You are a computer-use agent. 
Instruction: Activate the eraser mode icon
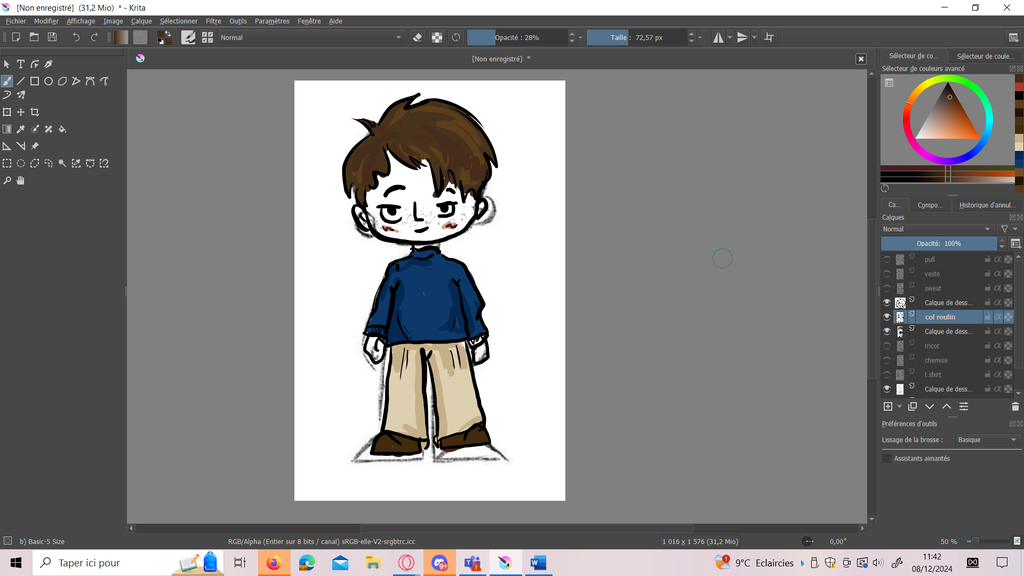coord(418,37)
